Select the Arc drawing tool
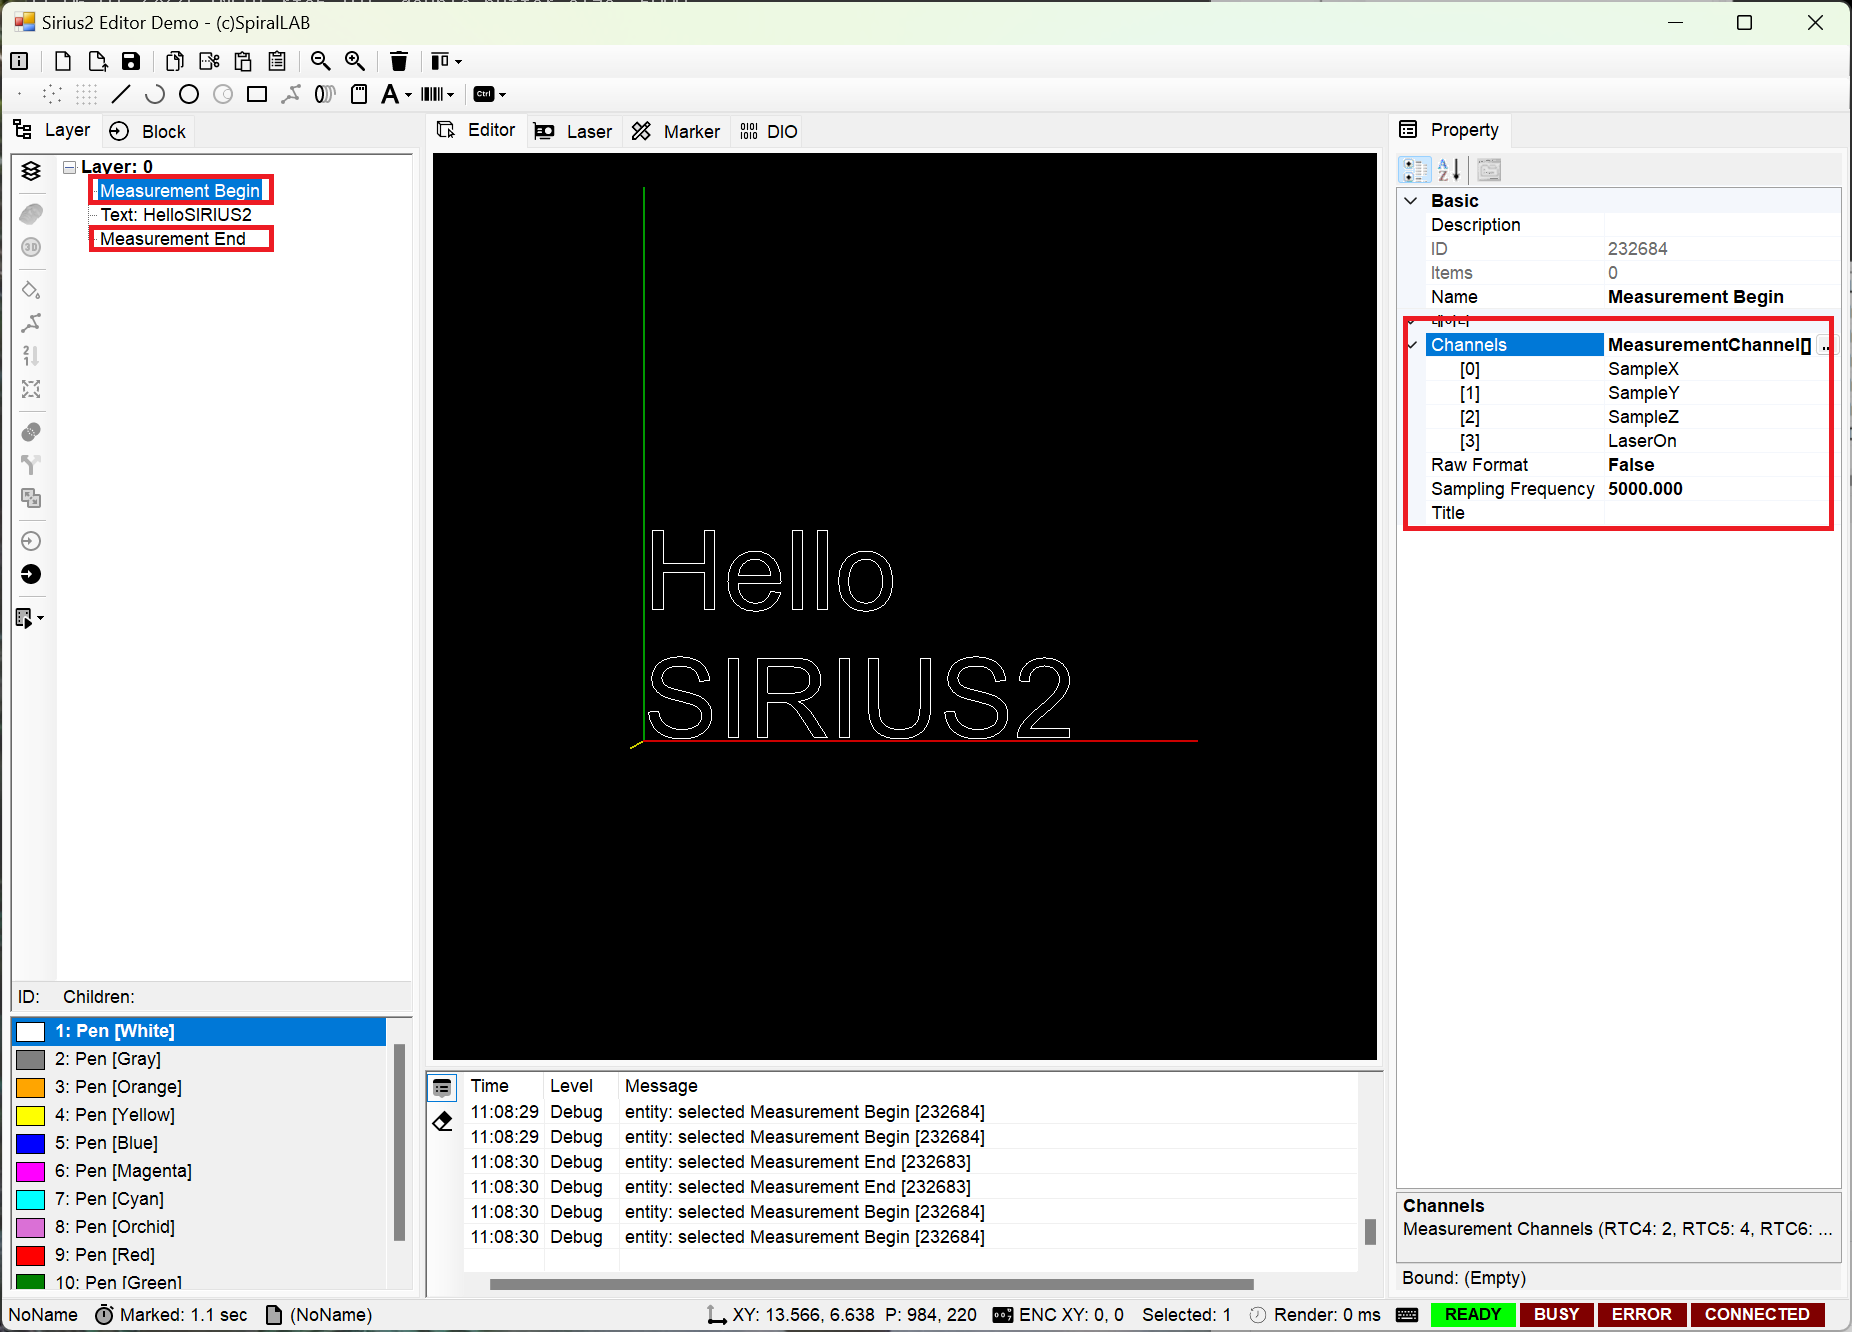Image resolution: width=1852 pixels, height=1332 pixels. pos(155,94)
